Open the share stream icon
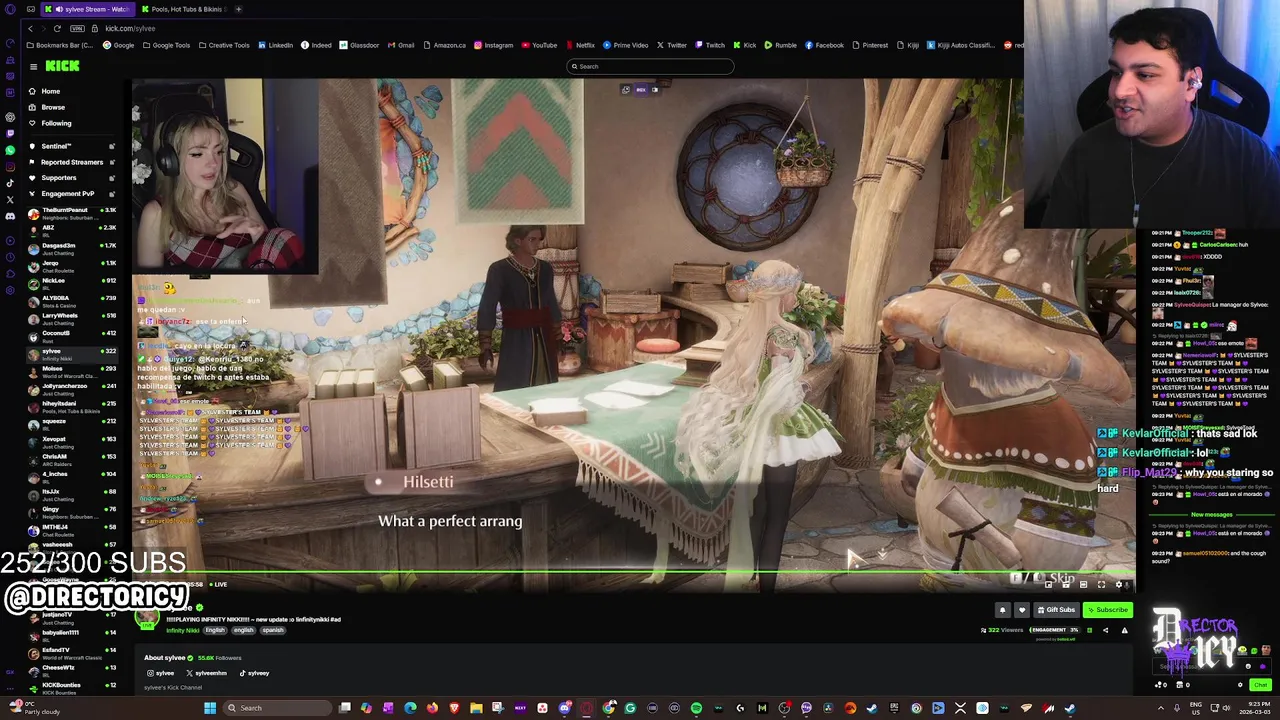 click(1105, 630)
